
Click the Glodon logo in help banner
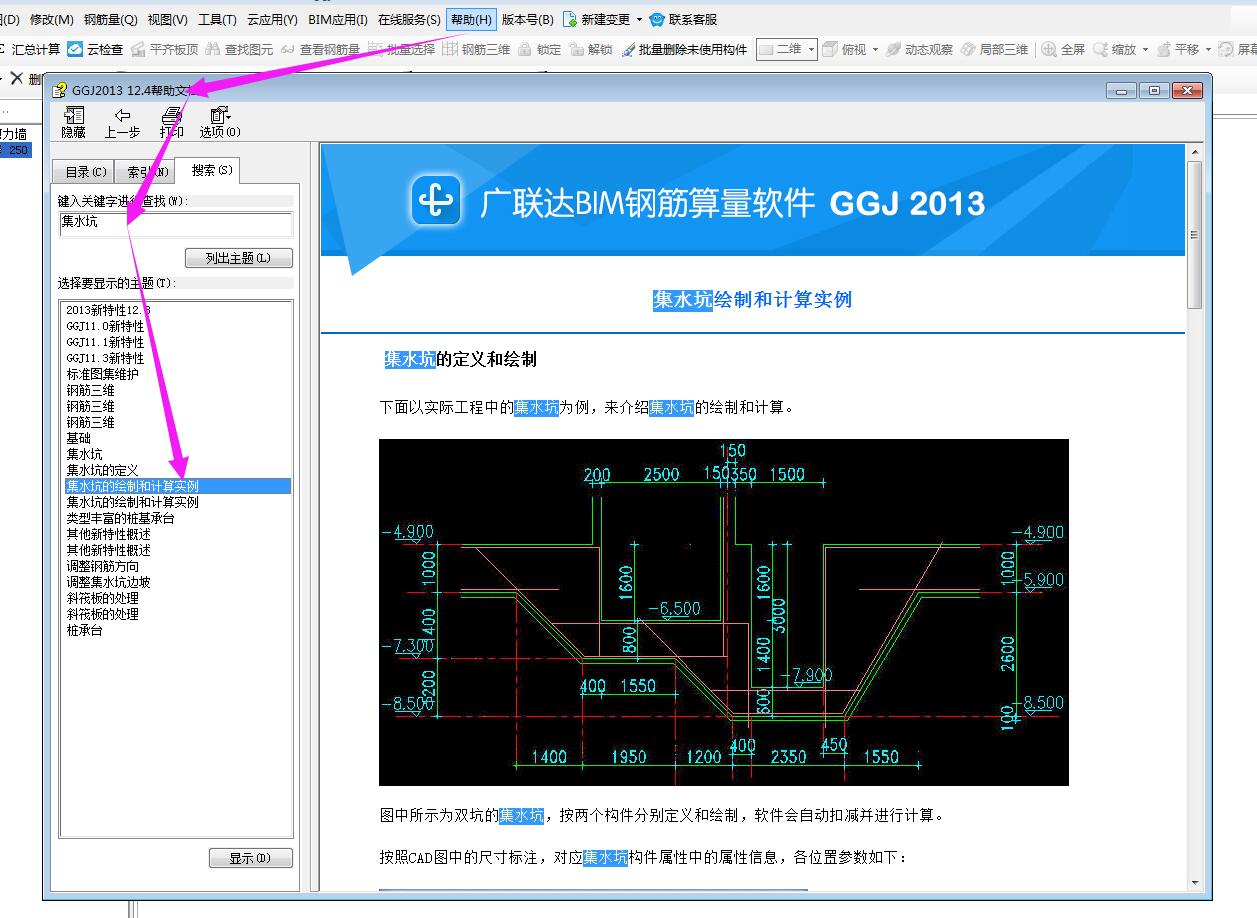click(x=436, y=202)
